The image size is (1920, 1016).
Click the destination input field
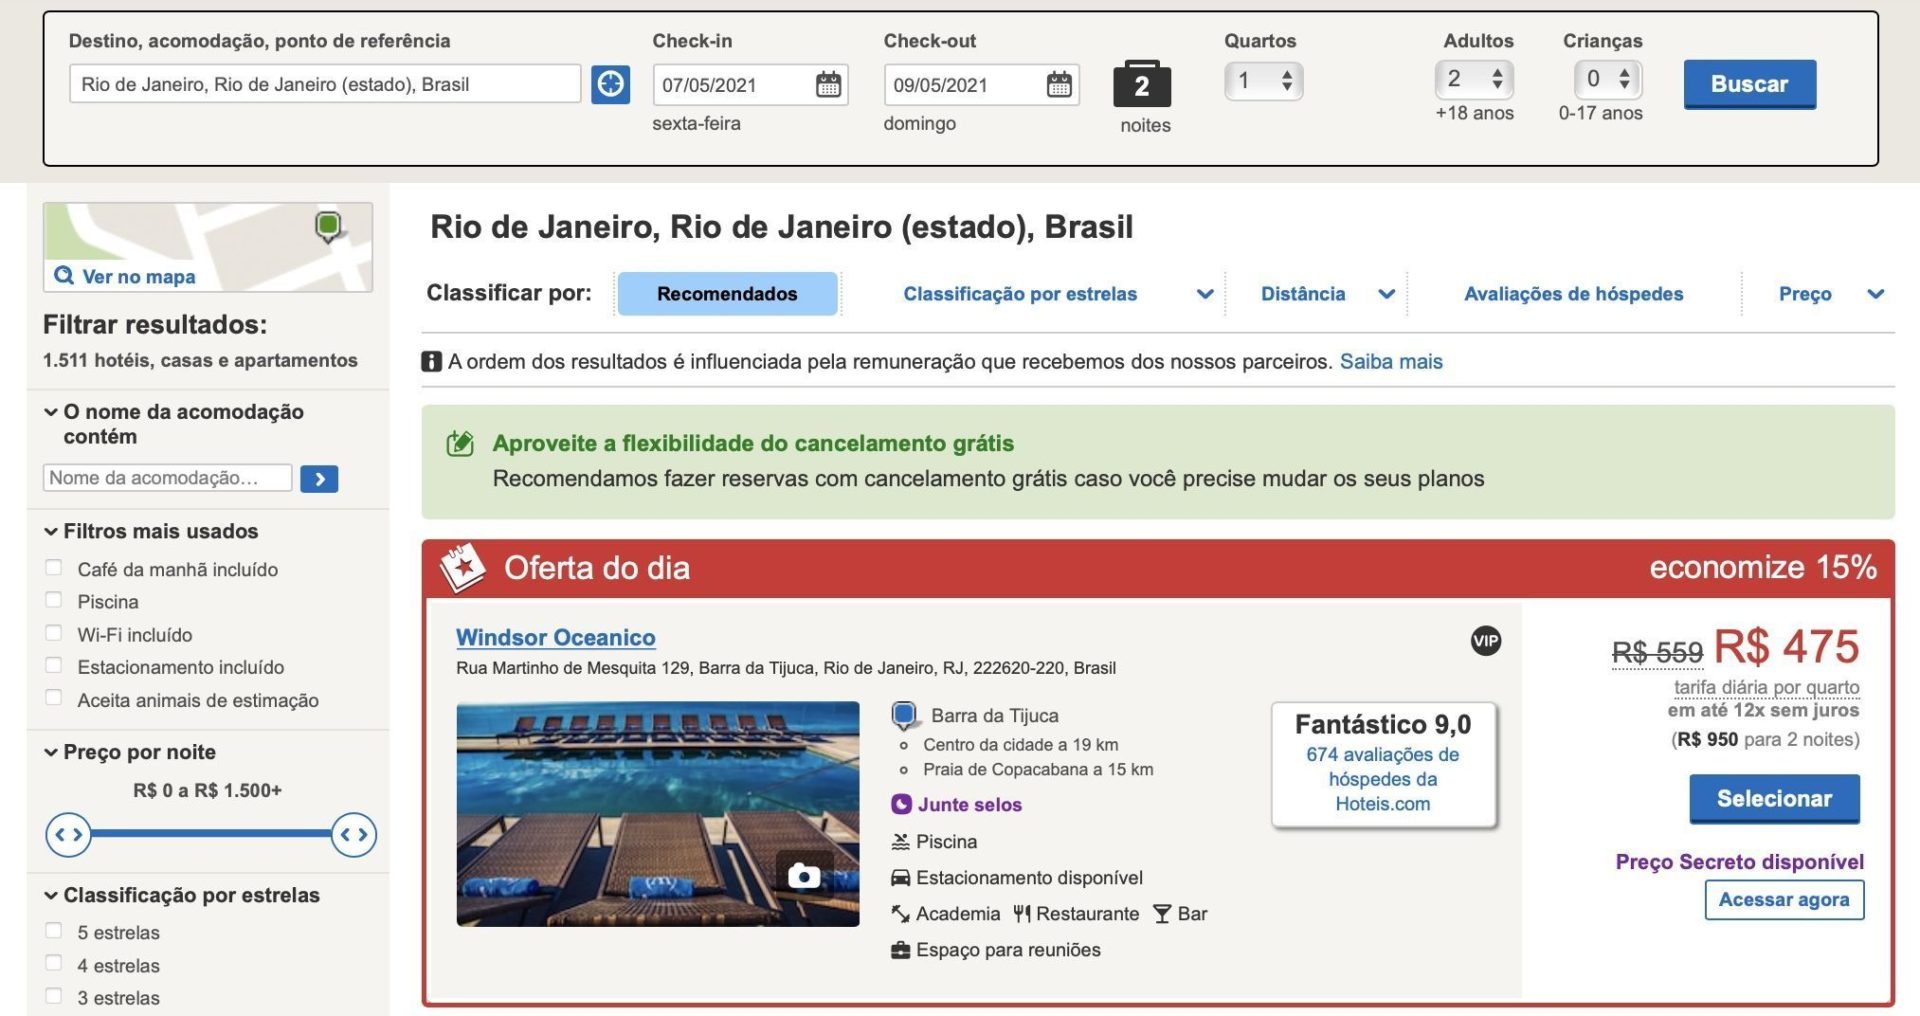325,84
